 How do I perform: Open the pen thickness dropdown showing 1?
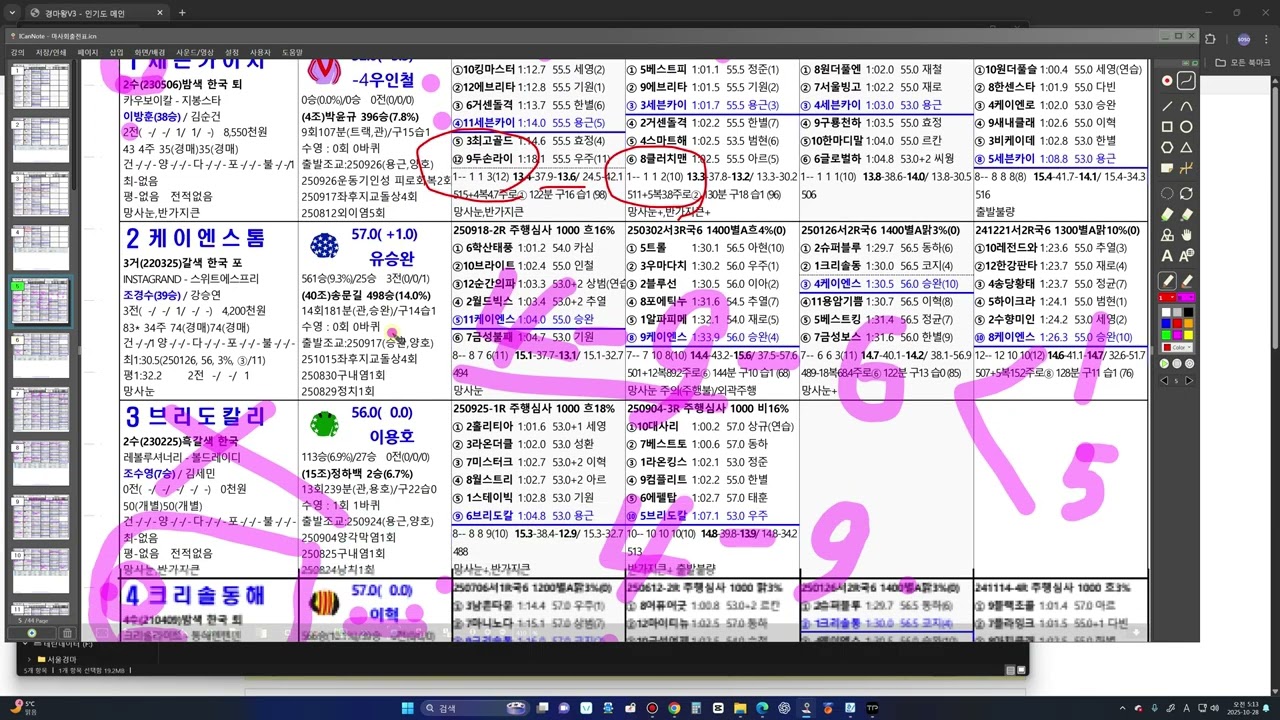pos(1166,296)
